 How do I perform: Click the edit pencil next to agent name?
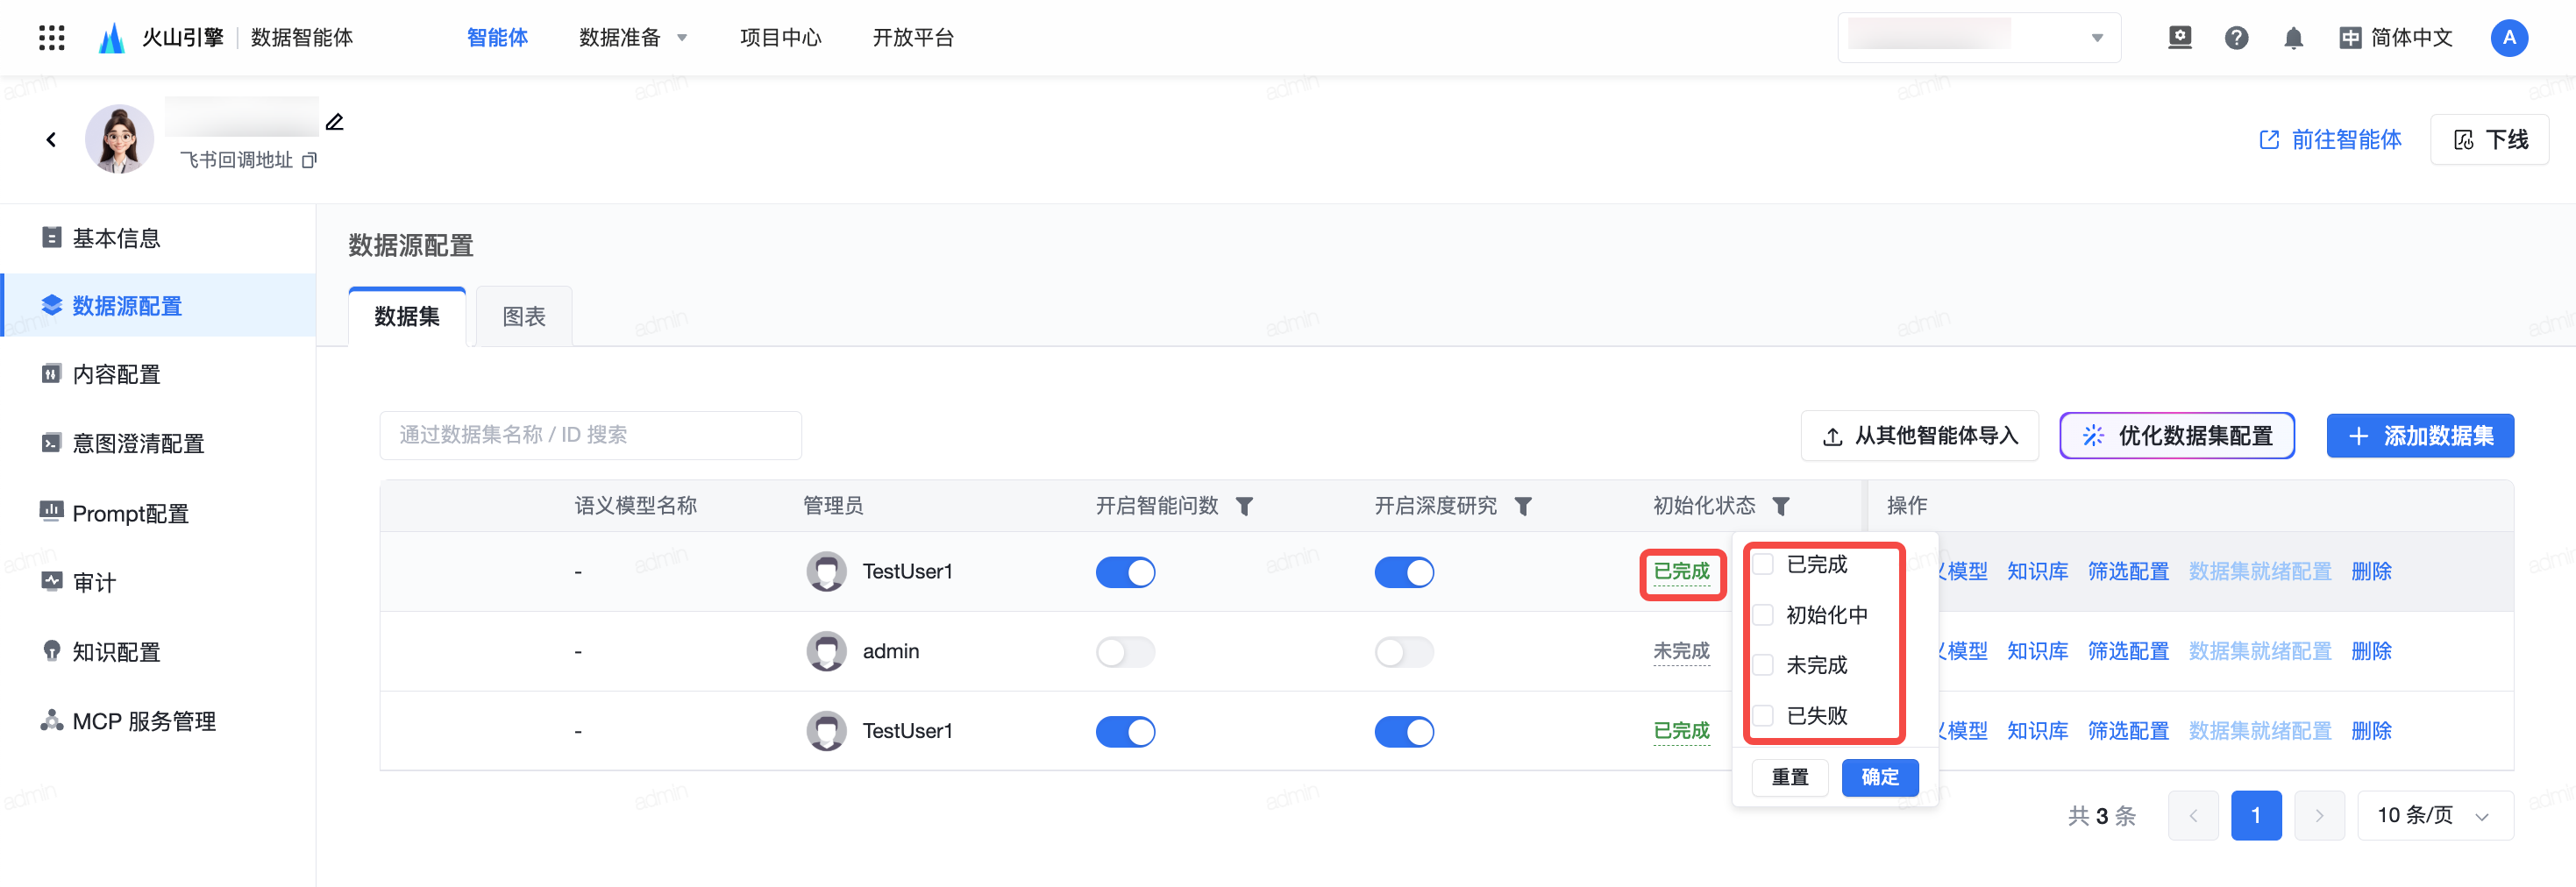pyautogui.click(x=335, y=122)
